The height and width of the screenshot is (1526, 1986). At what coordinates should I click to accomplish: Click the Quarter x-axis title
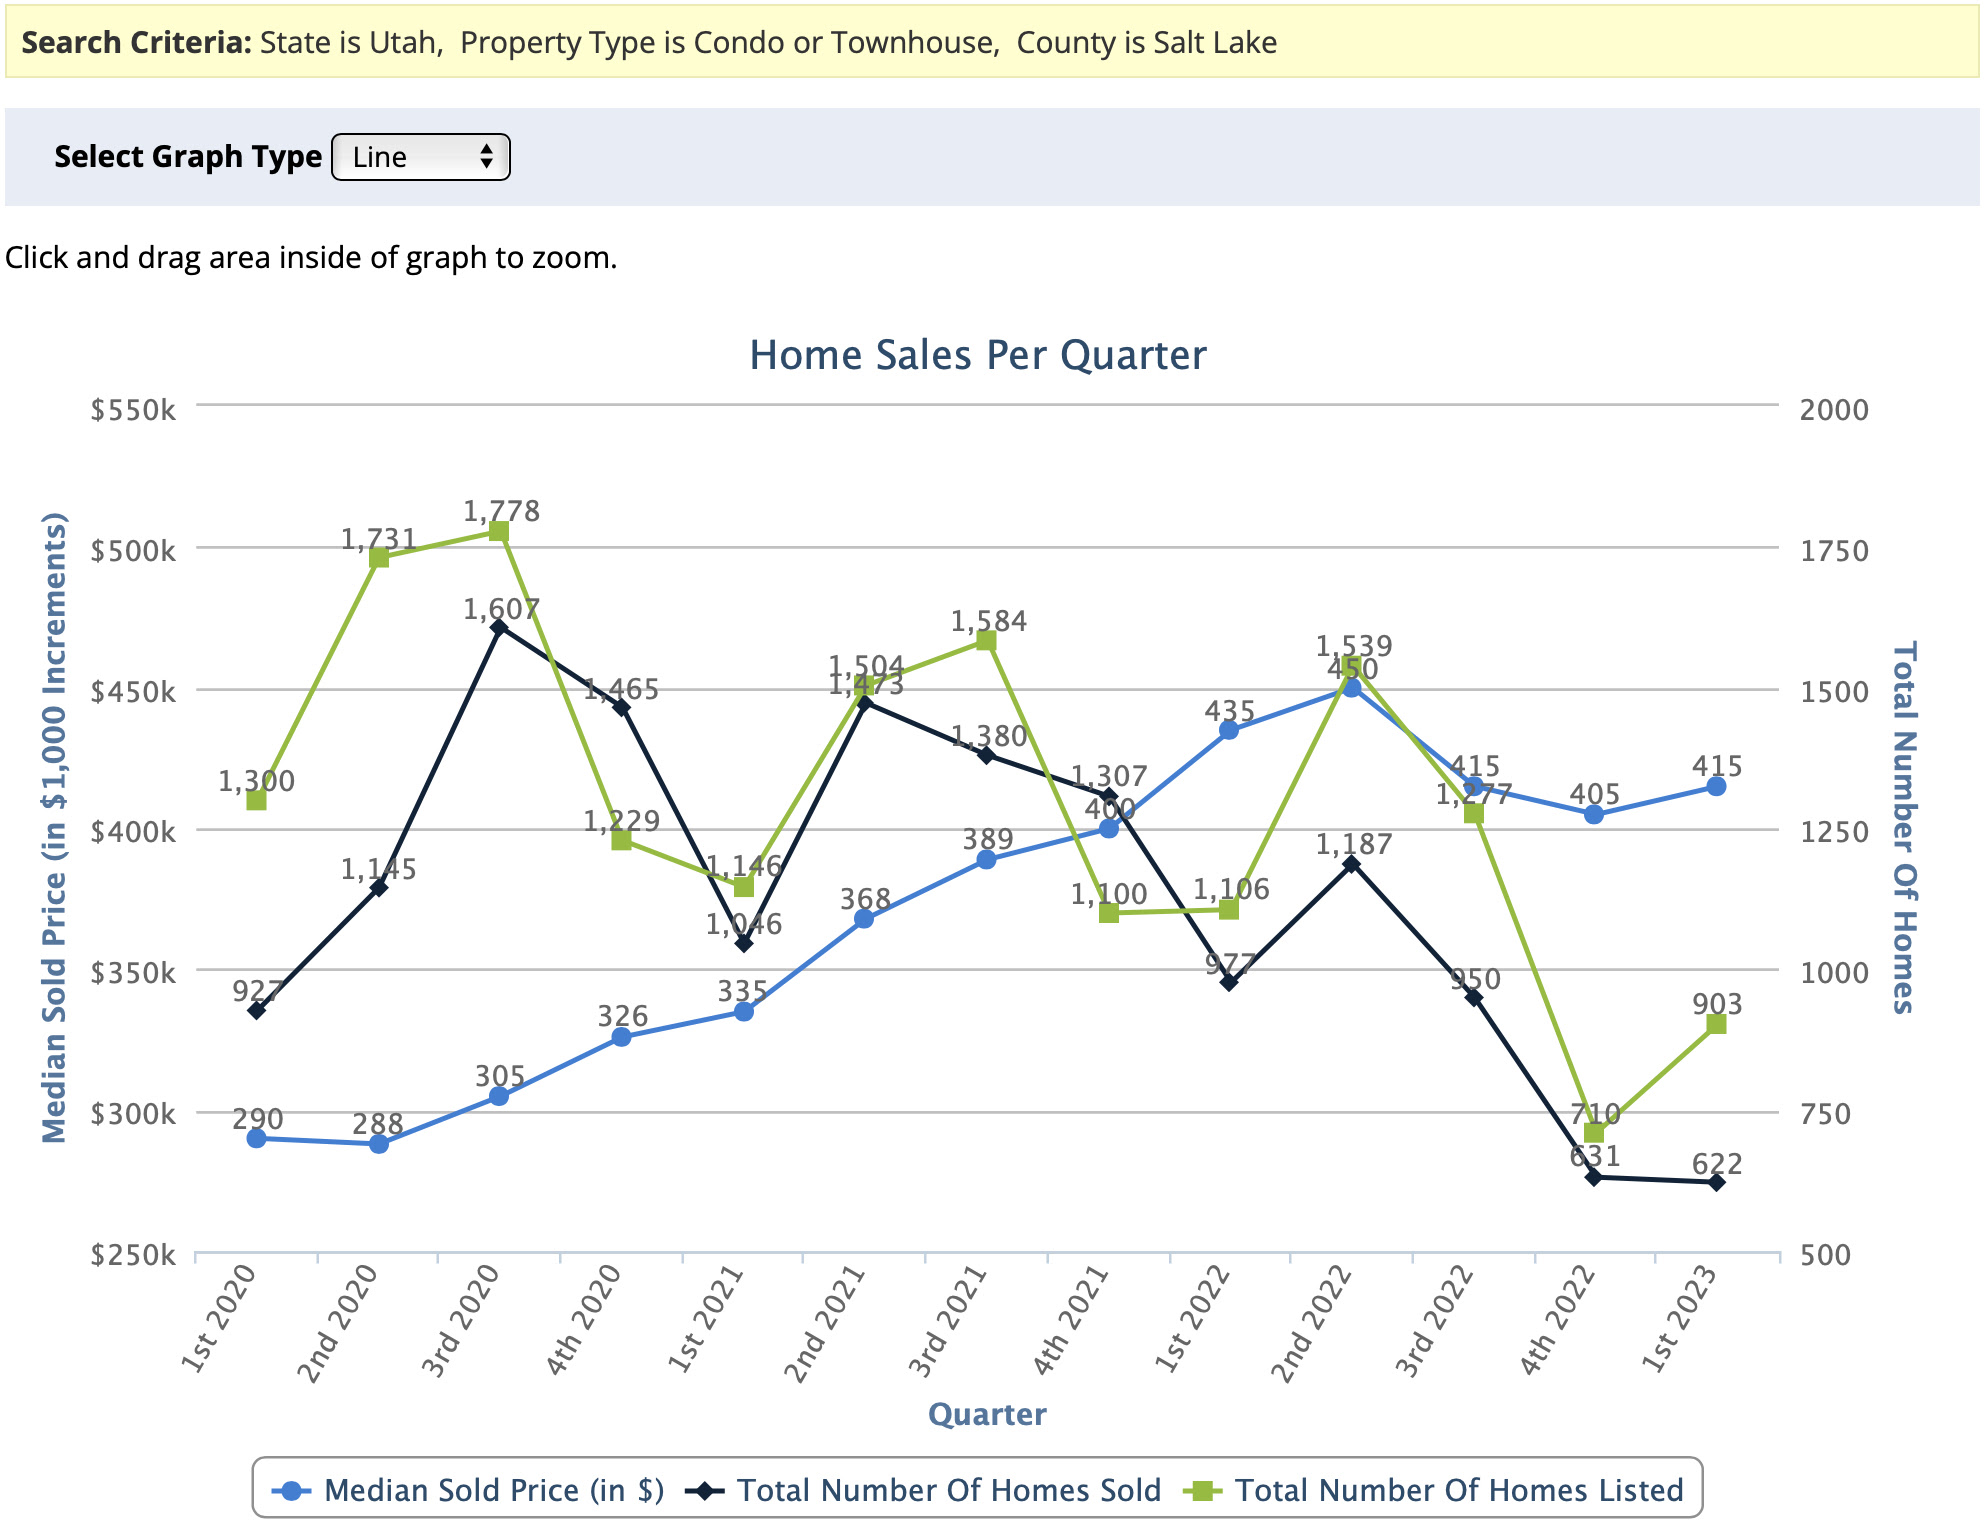click(x=987, y=1414)
